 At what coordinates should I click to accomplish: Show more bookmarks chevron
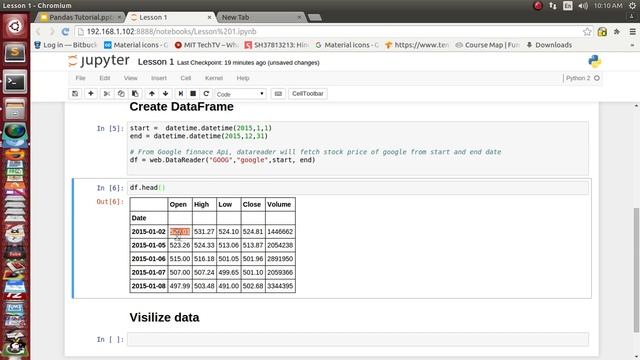coord(632,45)
